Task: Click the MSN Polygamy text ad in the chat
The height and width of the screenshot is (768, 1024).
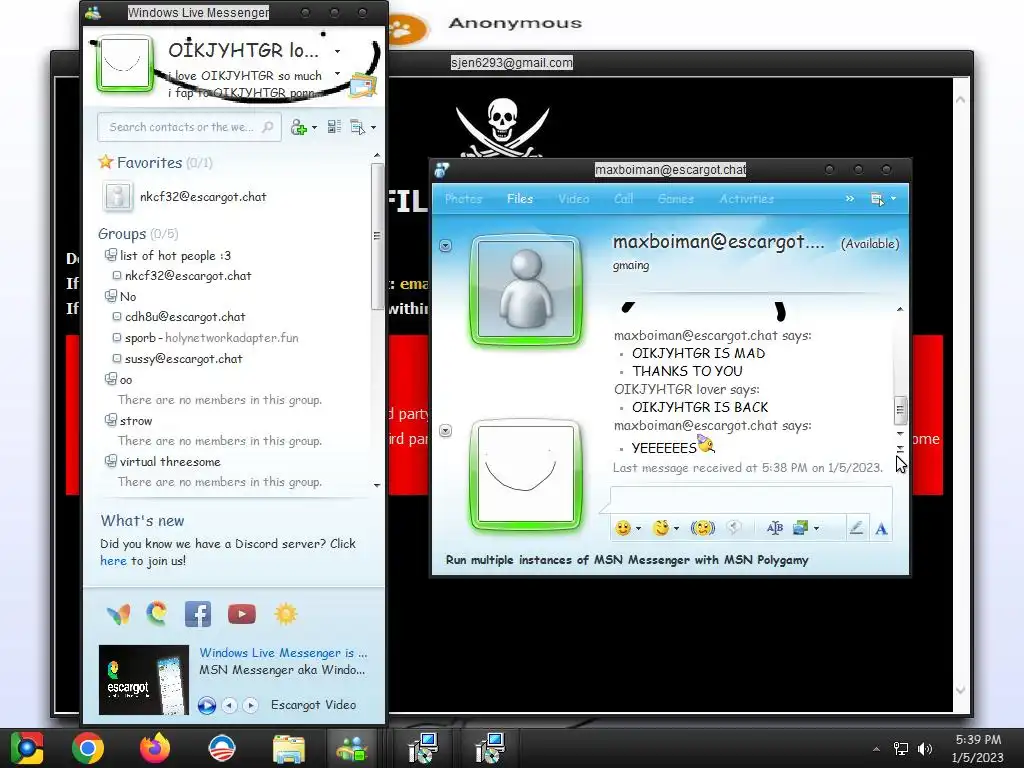Action: click(x=627, y=560)
